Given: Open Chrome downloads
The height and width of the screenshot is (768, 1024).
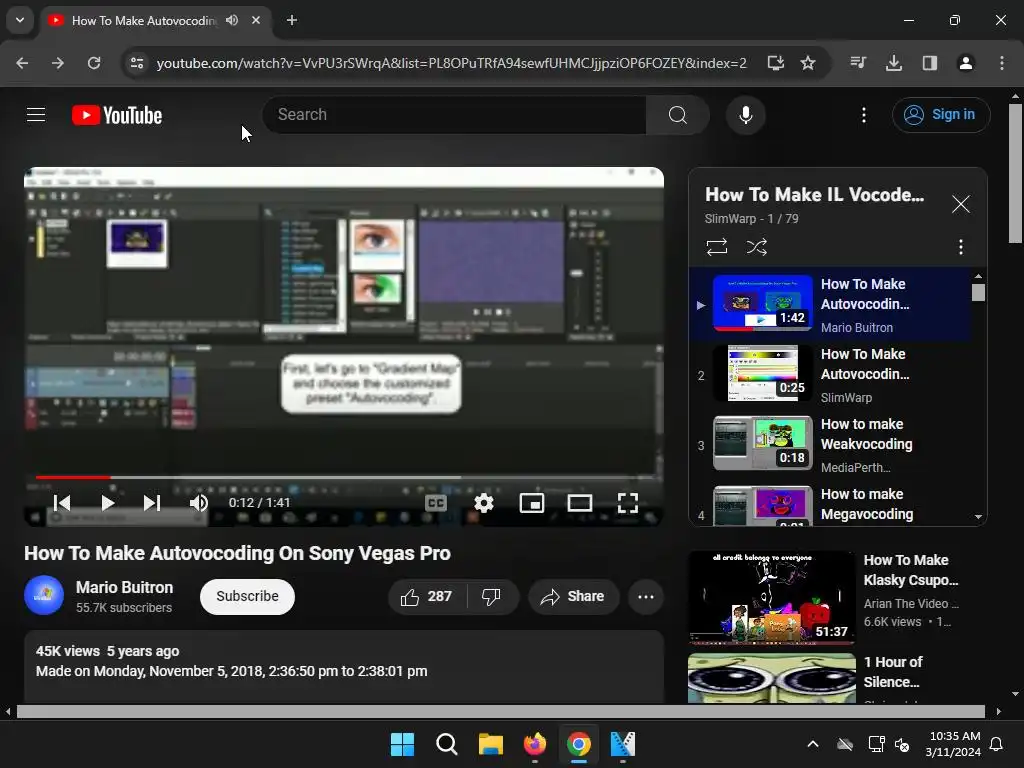Looking at the screenshot, I should point(893,63).
